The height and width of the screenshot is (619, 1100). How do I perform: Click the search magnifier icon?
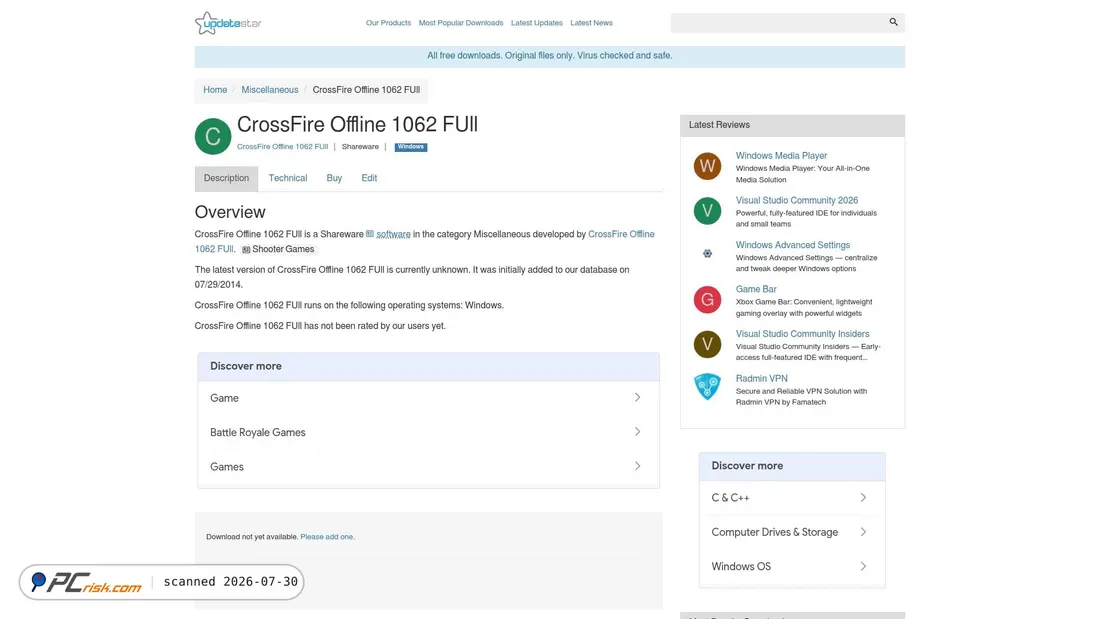(893, 22)
